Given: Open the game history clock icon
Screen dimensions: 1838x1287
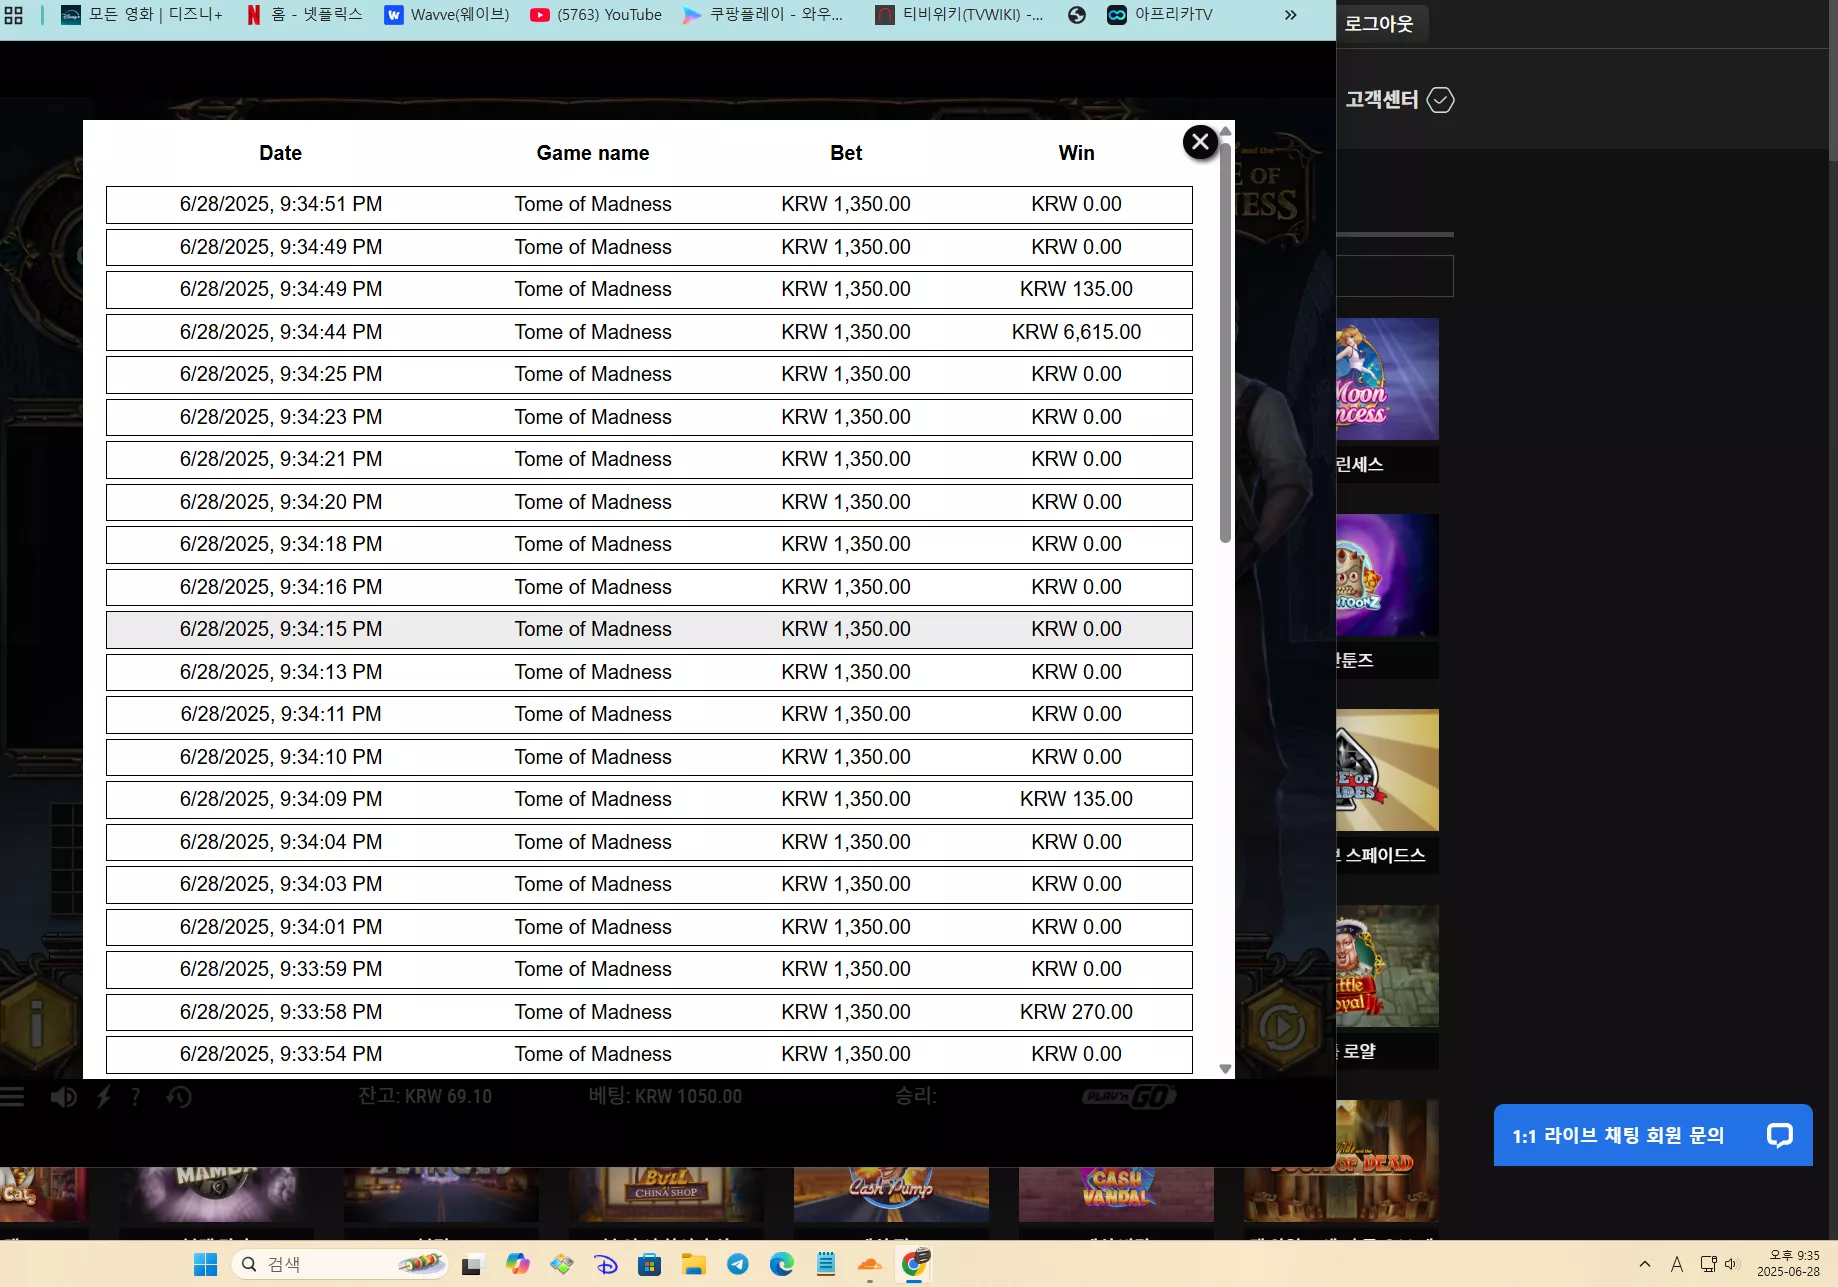Looking at the screenshot, I should (x=179, y=1097).
